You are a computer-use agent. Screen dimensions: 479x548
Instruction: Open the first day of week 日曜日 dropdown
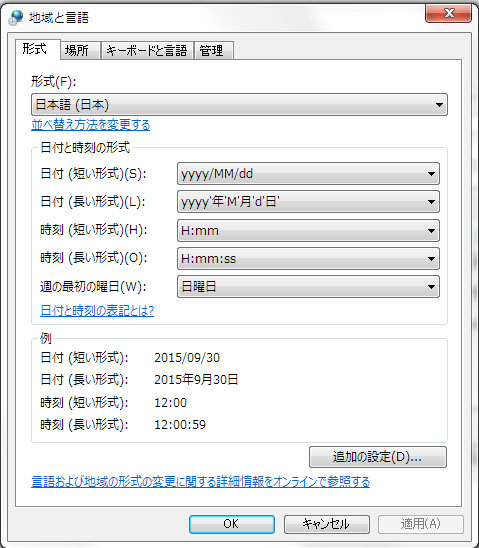pos(308,287)
